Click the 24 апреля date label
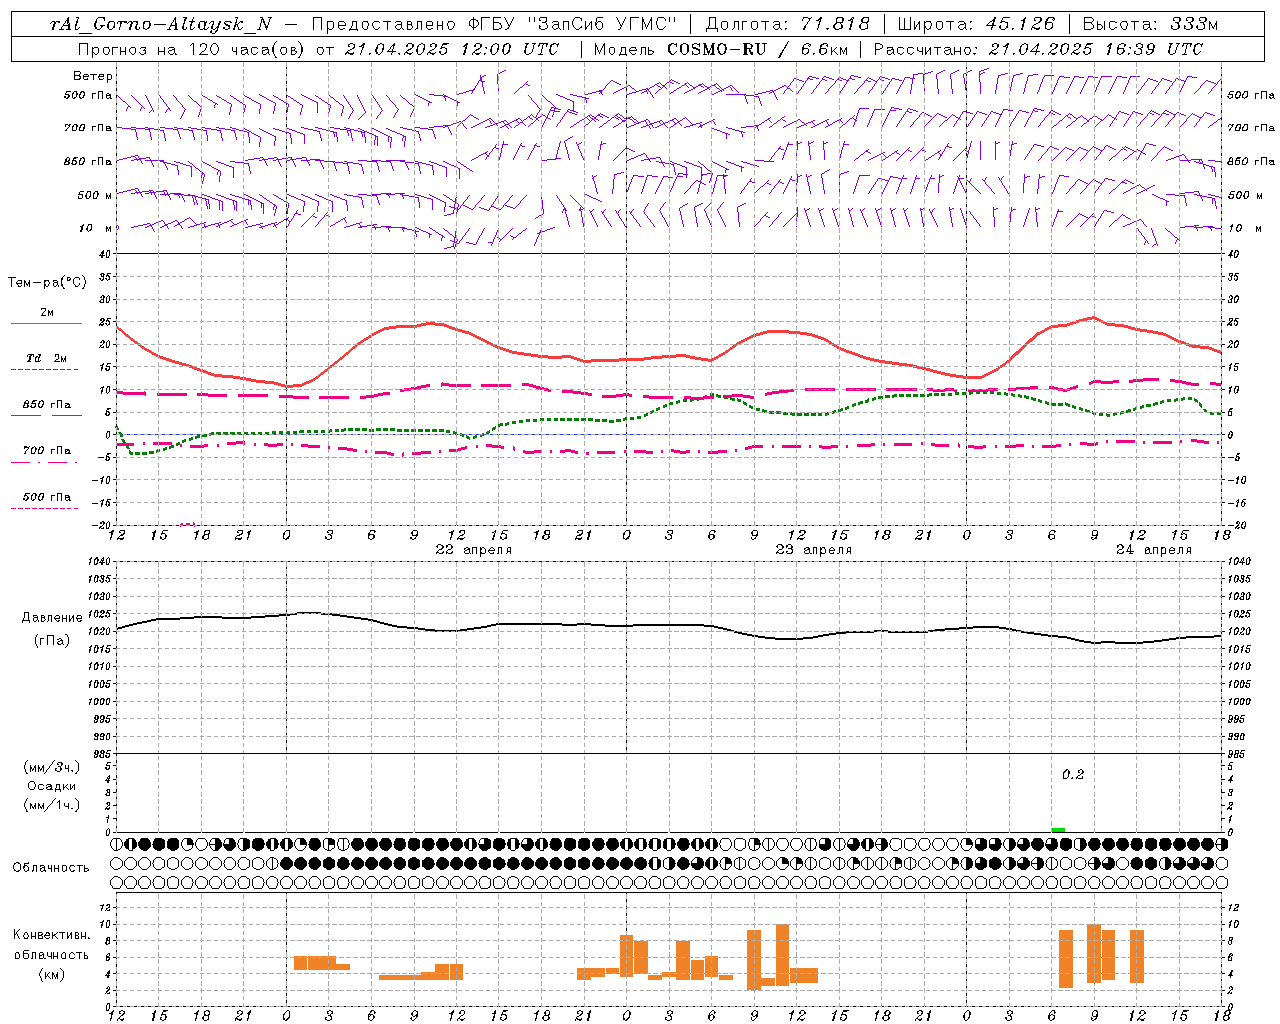Image resolution: width=1280 pixels, height=1024 pixels. pyautogui.click(x=1153, y=550)
